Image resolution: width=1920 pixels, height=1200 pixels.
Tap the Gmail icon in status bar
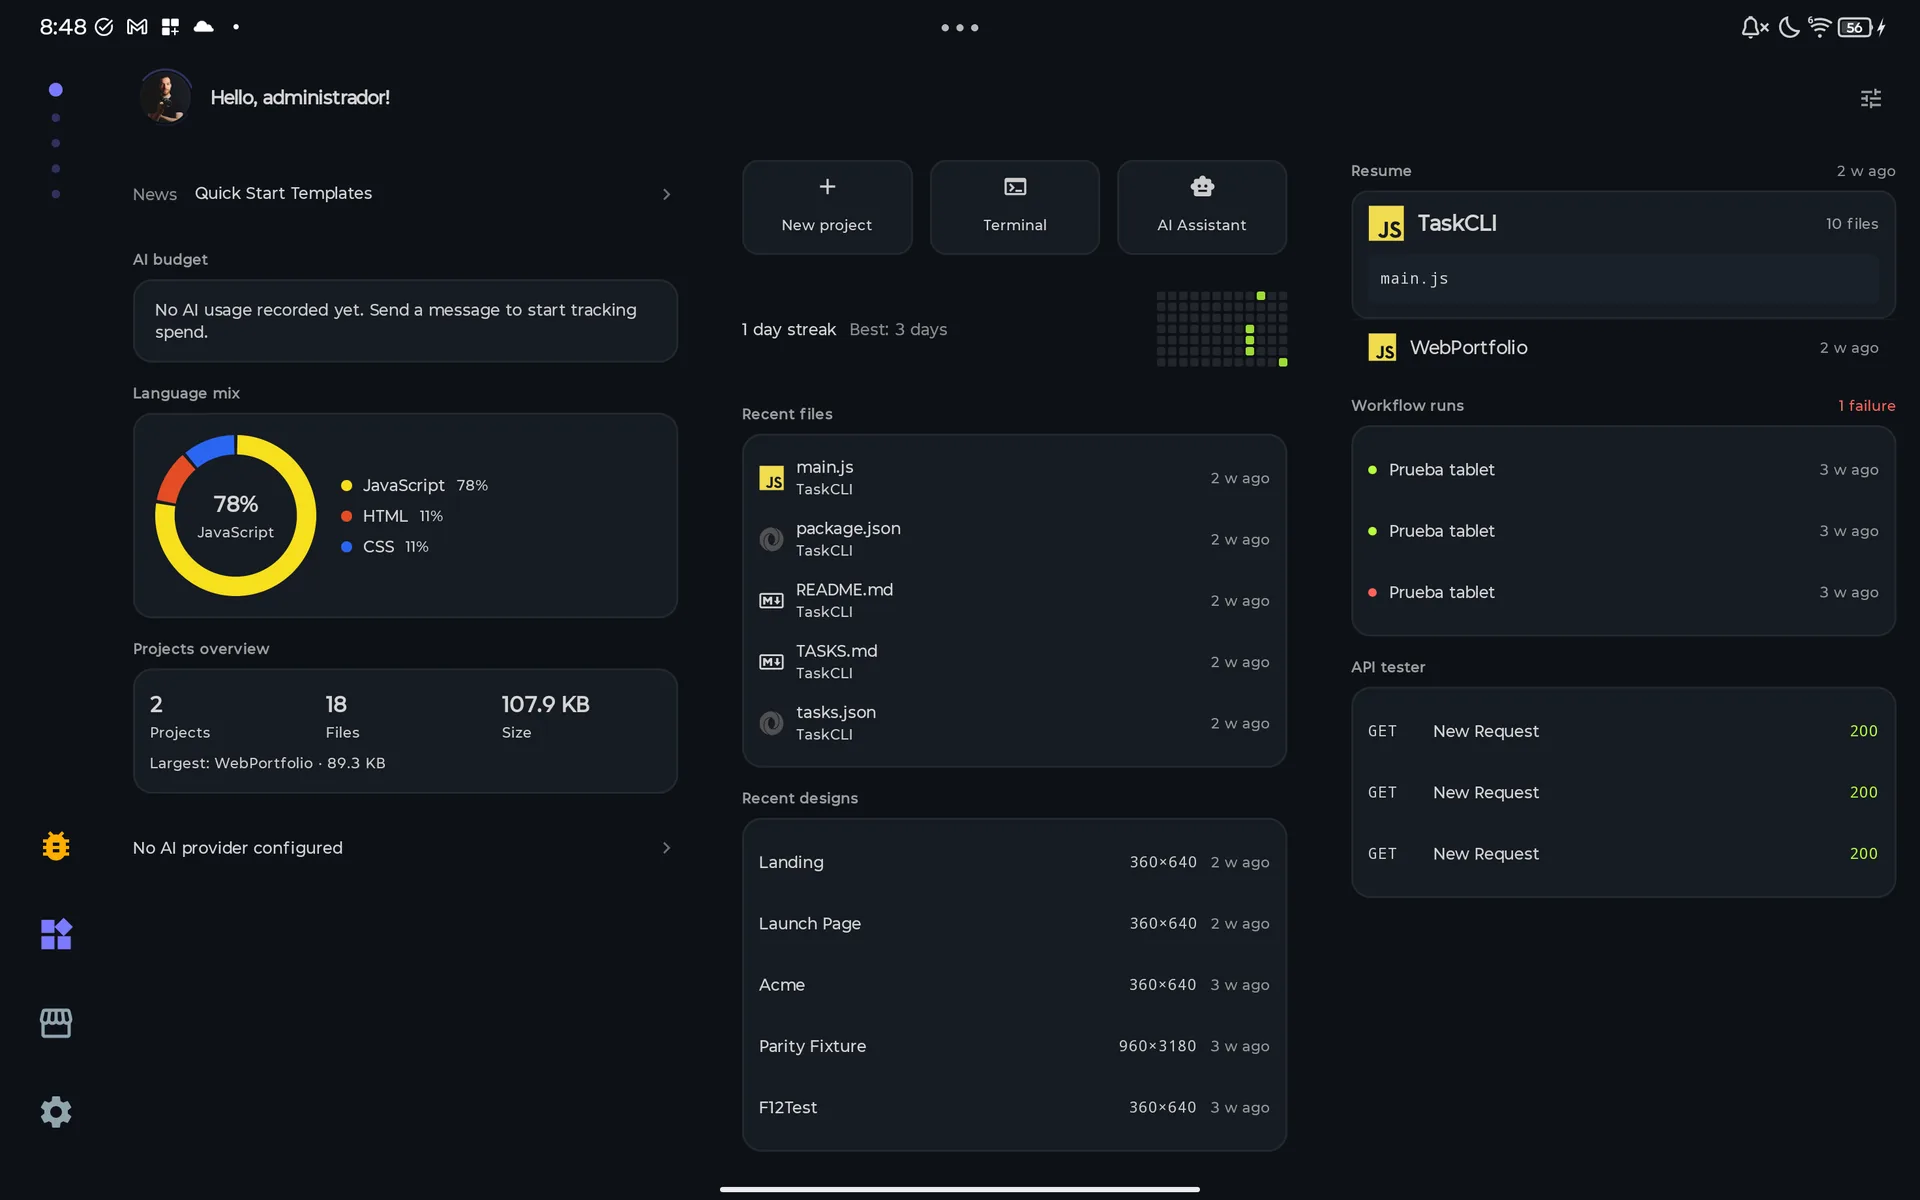(x=137, y=27)
